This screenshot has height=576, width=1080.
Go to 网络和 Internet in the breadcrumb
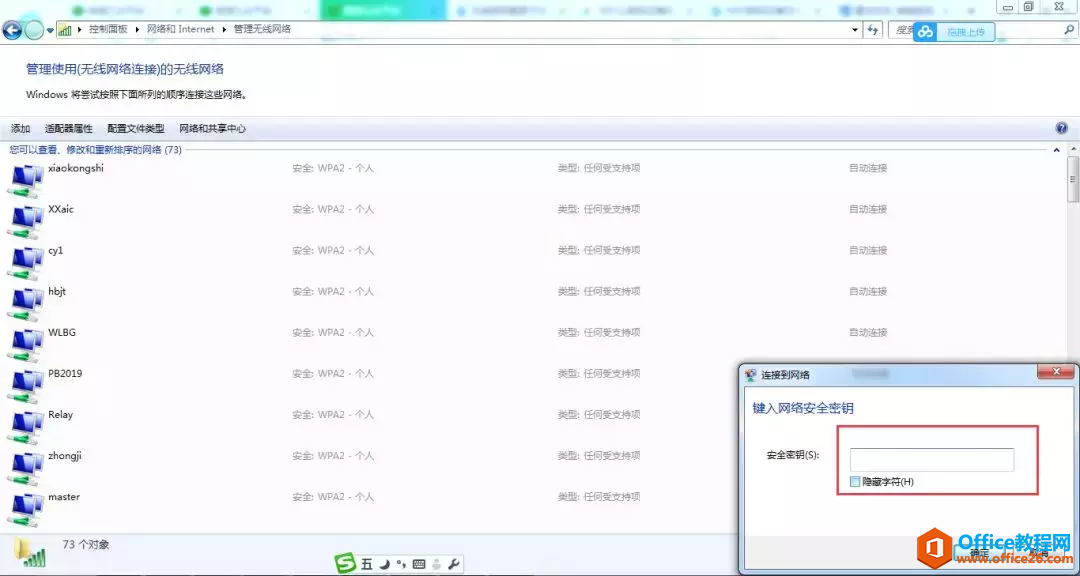click(x=180, y=30)
